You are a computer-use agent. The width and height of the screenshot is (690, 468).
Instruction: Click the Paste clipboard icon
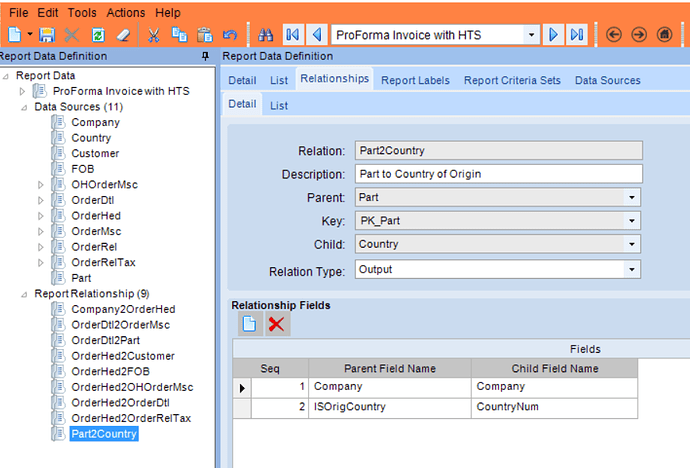[x=205, y=34]
